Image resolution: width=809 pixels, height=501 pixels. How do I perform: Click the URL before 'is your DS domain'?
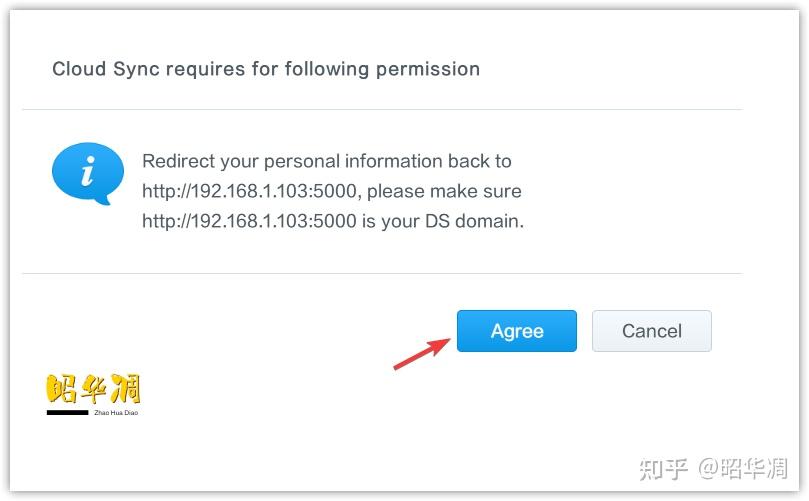pyautogui.click(x=249, y=221)
